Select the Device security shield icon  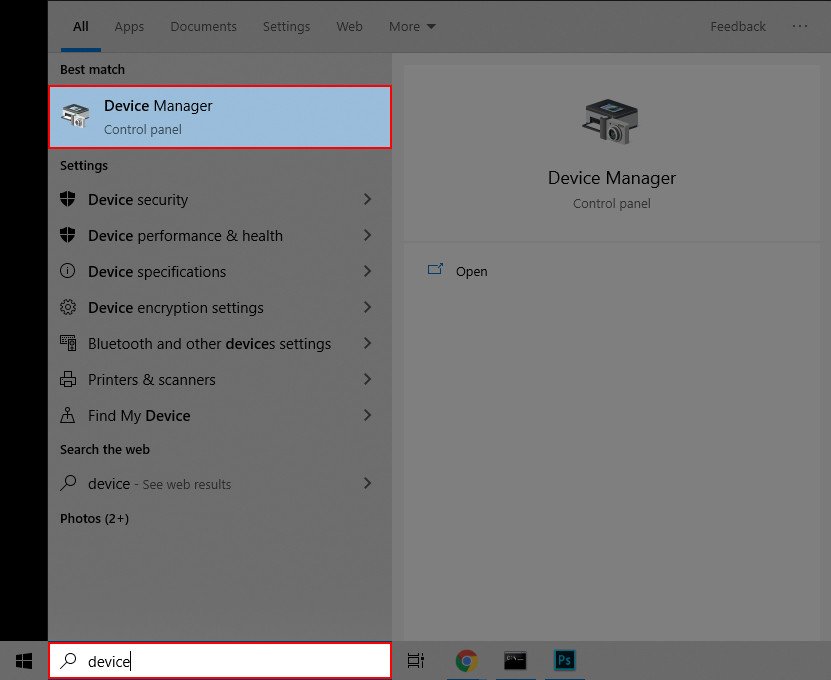[x=68, y=199]
